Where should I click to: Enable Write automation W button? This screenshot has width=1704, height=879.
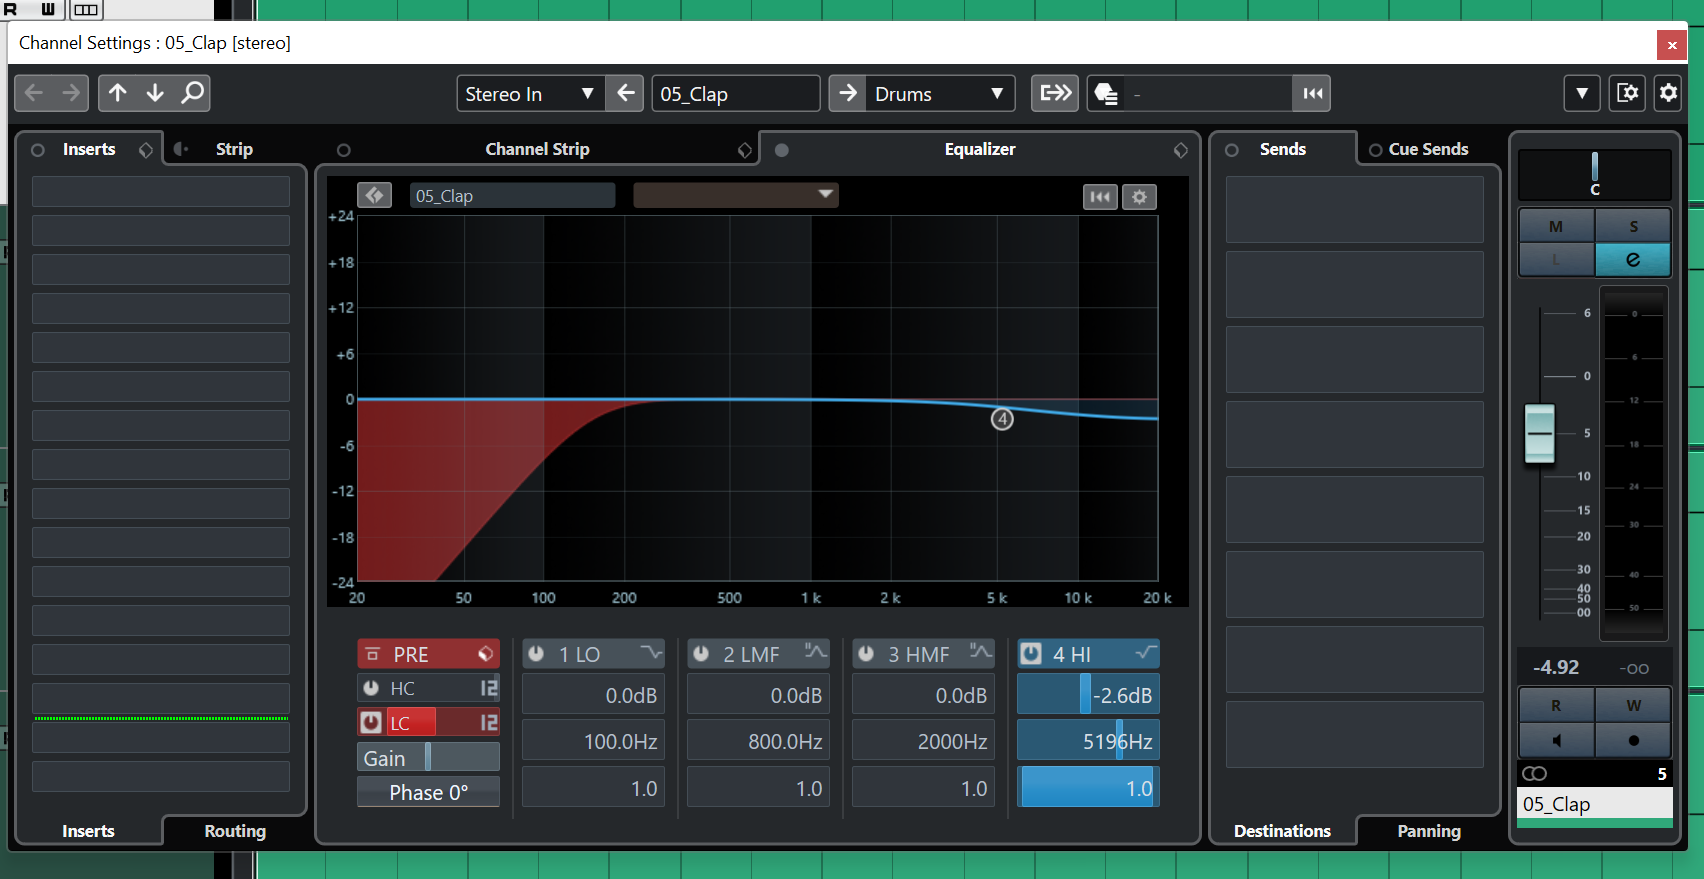tap(1633, 705)
